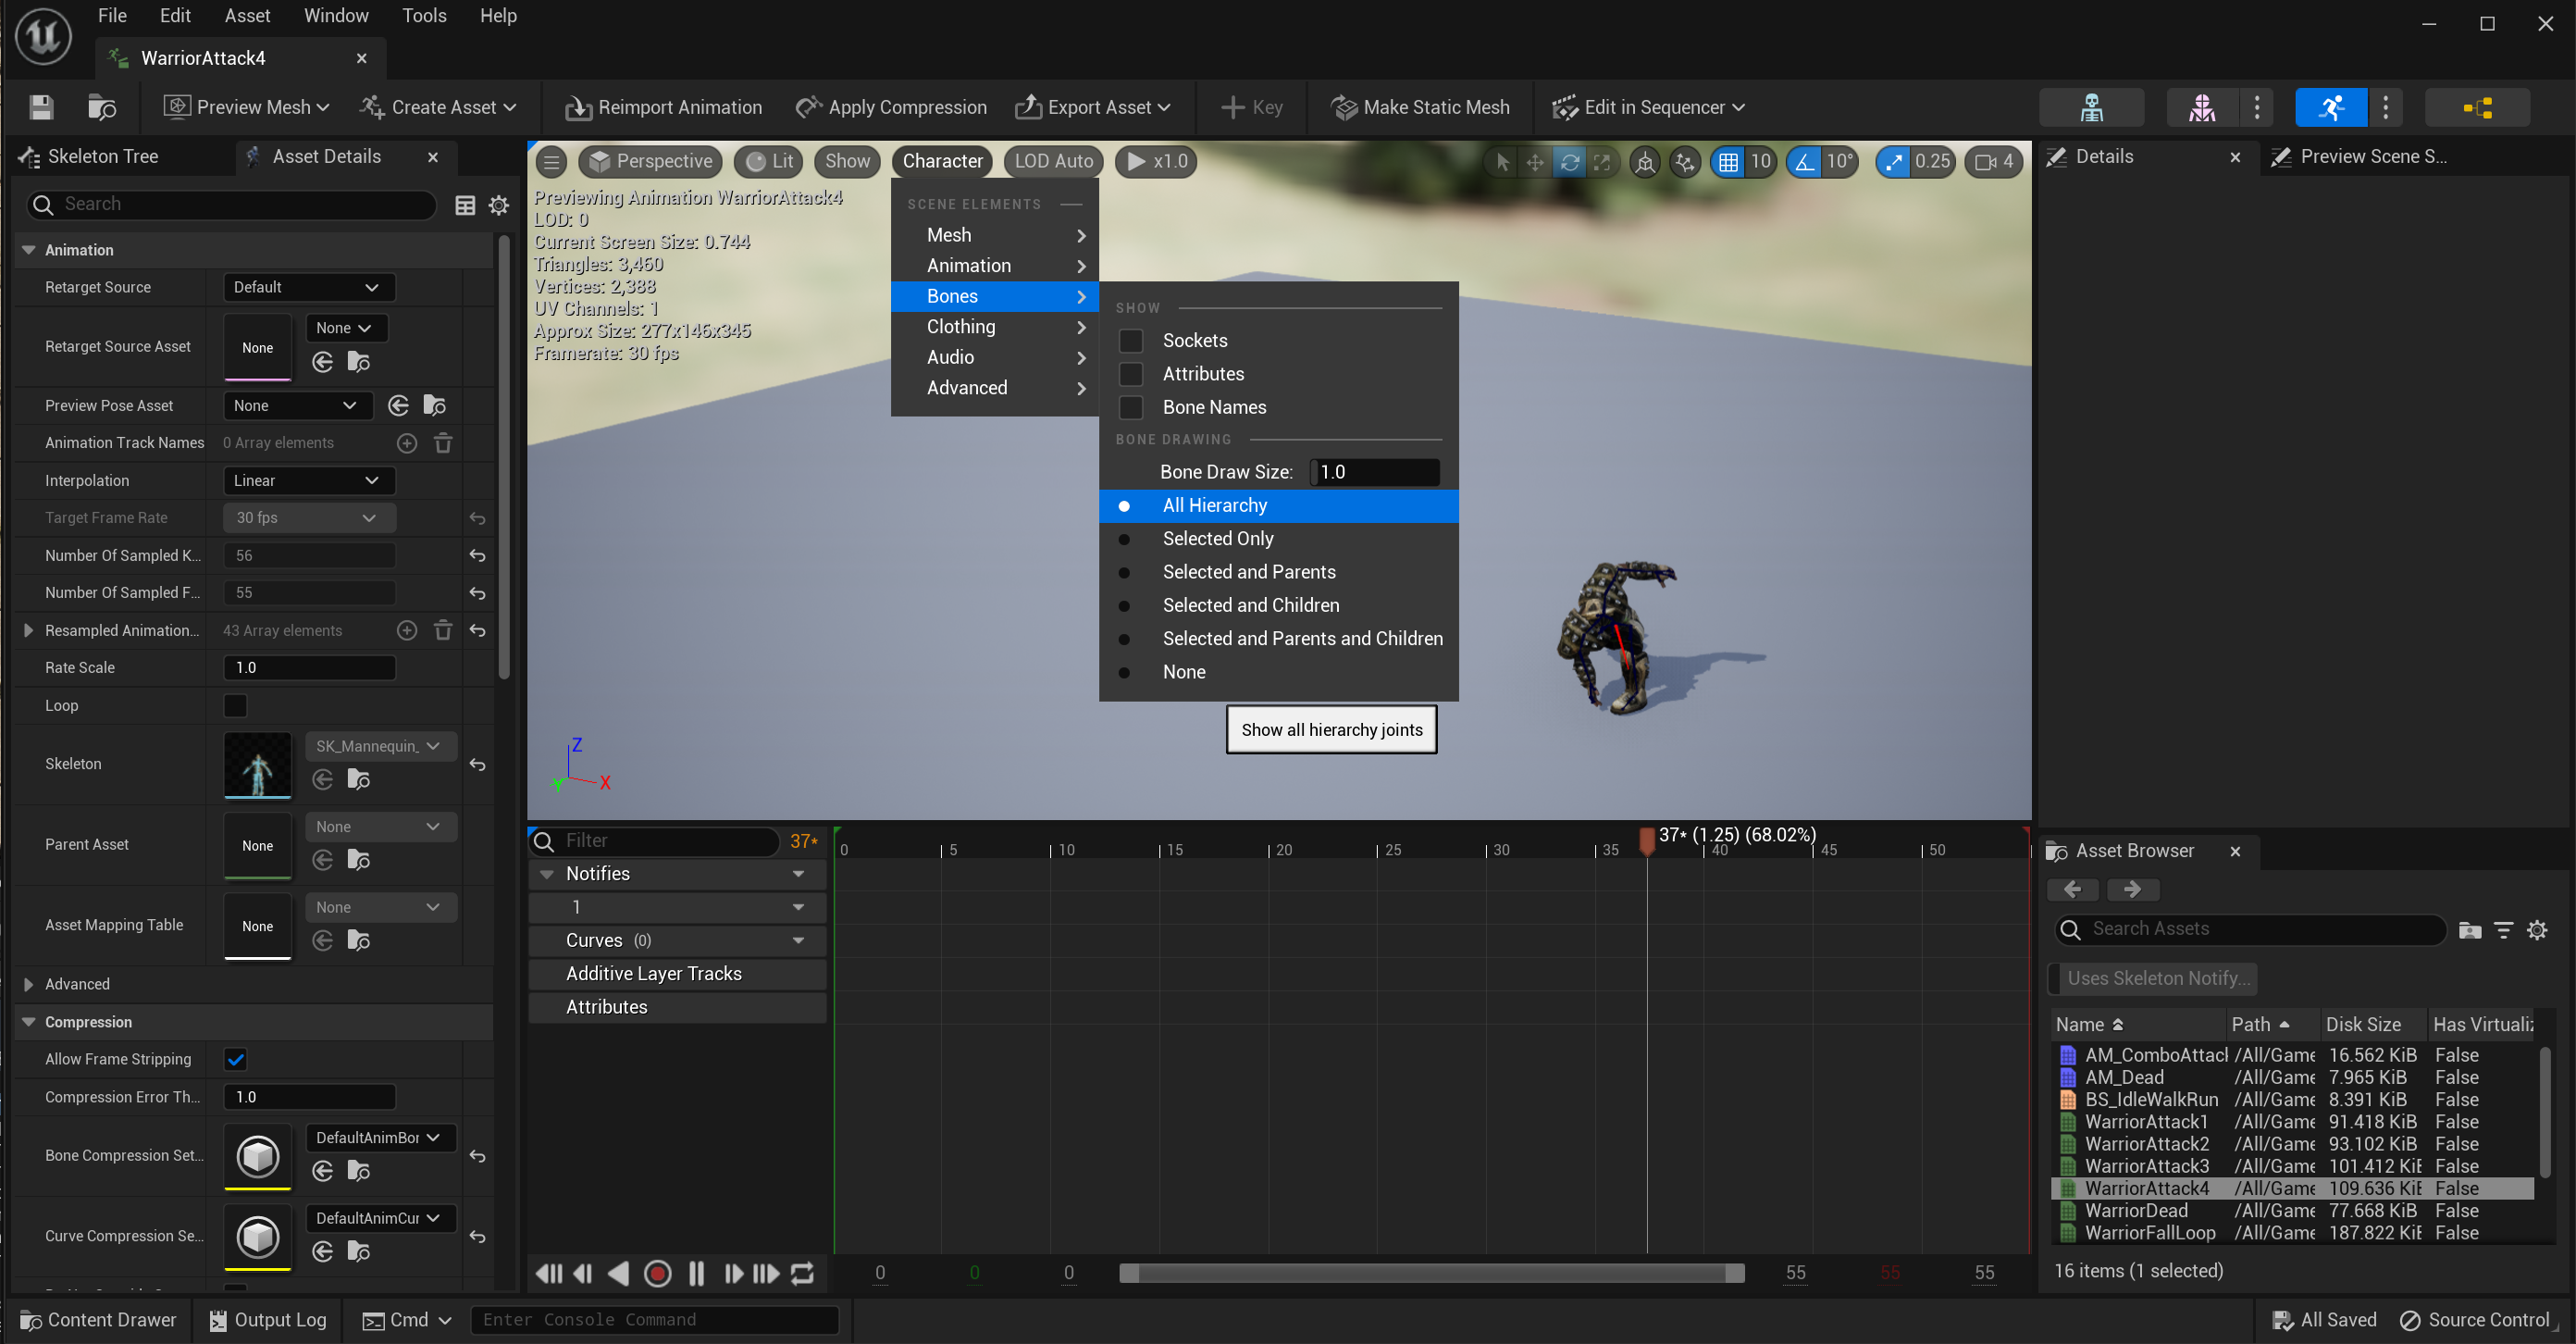Toggle scale snapping icon in viewport

click(x=1892, y=162)
